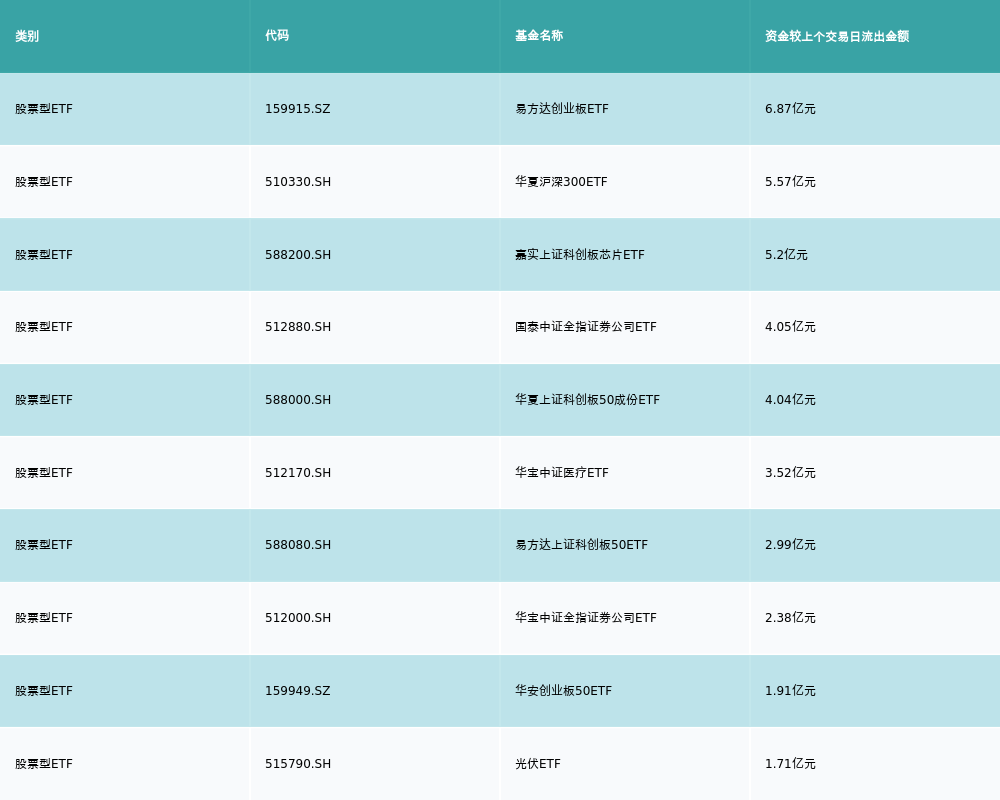Click outflow value 2.38亿元
The height and width of the screenshot is (800, 1000).
tap(790, 618)
